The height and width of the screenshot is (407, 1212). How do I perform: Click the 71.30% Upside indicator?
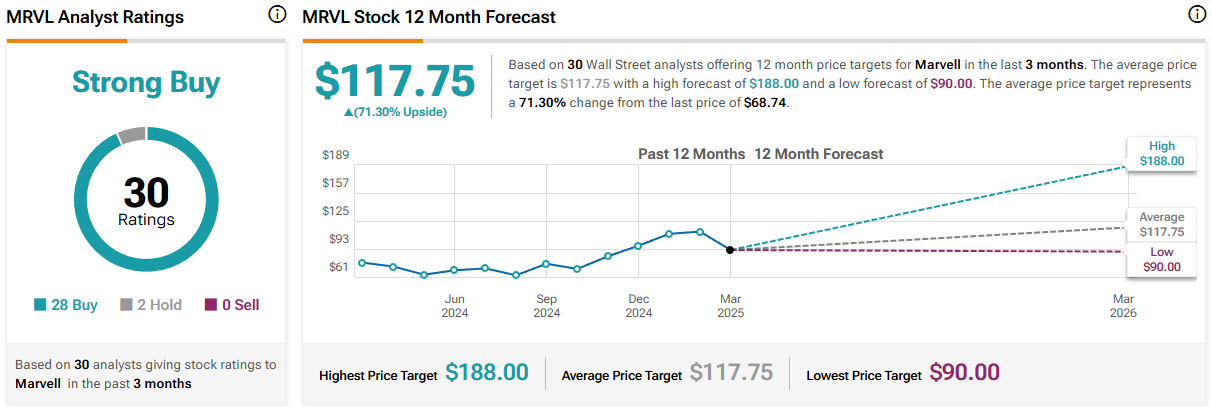click(x=395, y=112)
